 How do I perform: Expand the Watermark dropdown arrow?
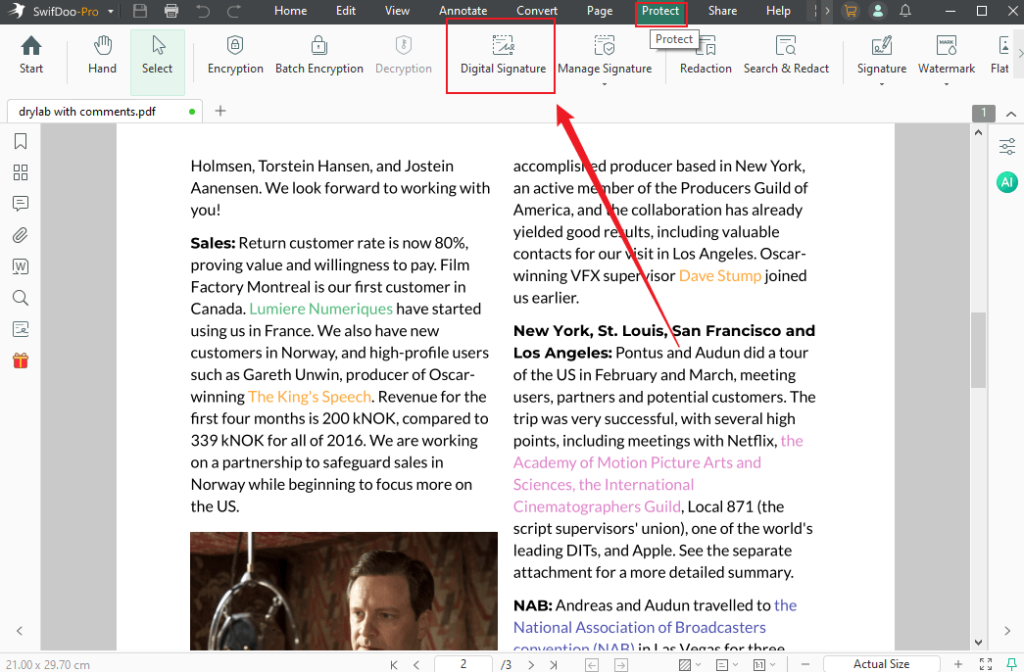[x=946, y=84]
